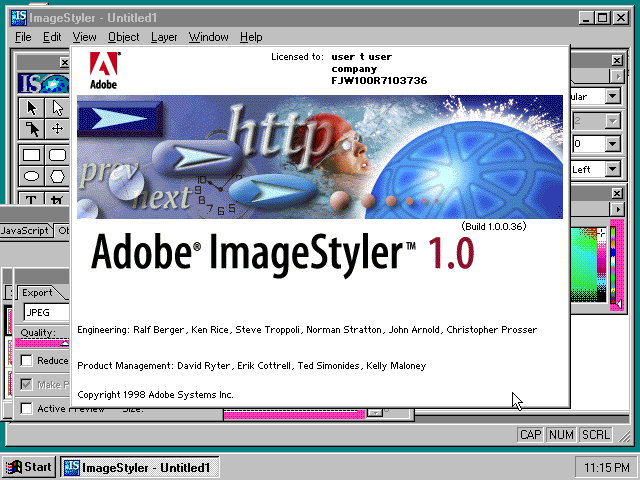Click the 'Adobe ImageStyler 1.0' product title

(x=282, y=254)
